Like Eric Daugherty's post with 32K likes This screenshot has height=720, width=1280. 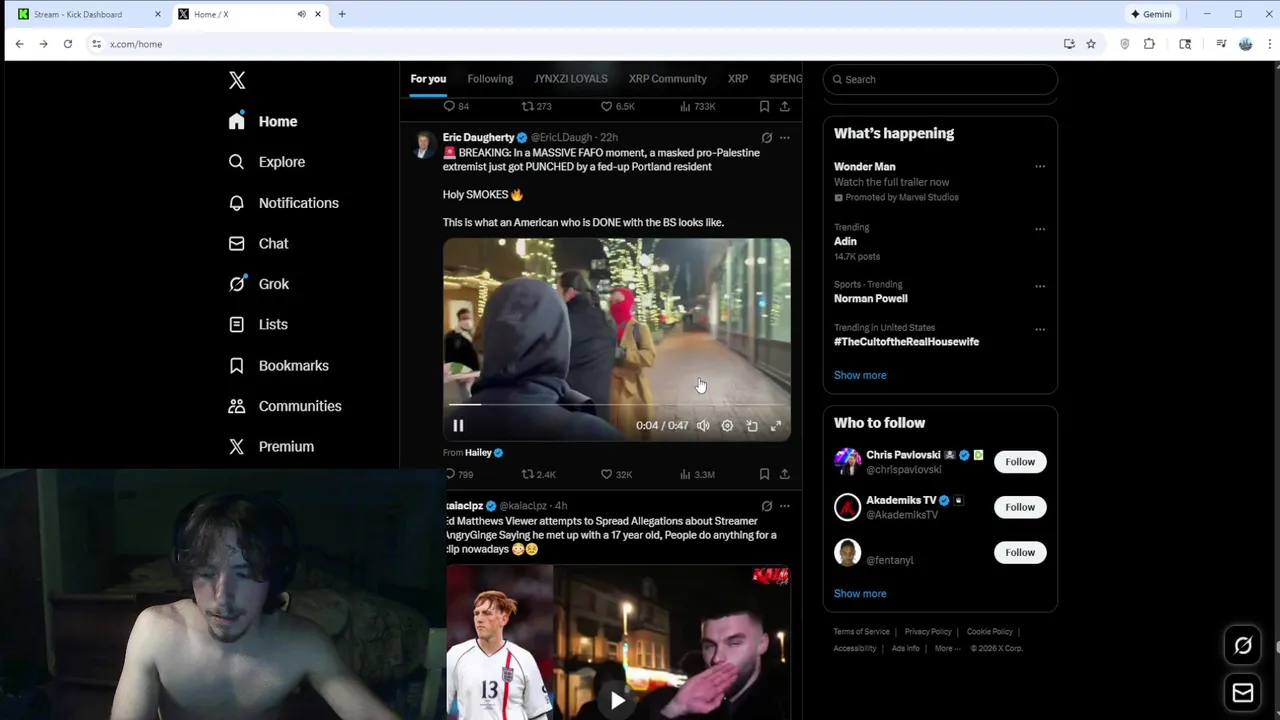[x=616, y=474]
